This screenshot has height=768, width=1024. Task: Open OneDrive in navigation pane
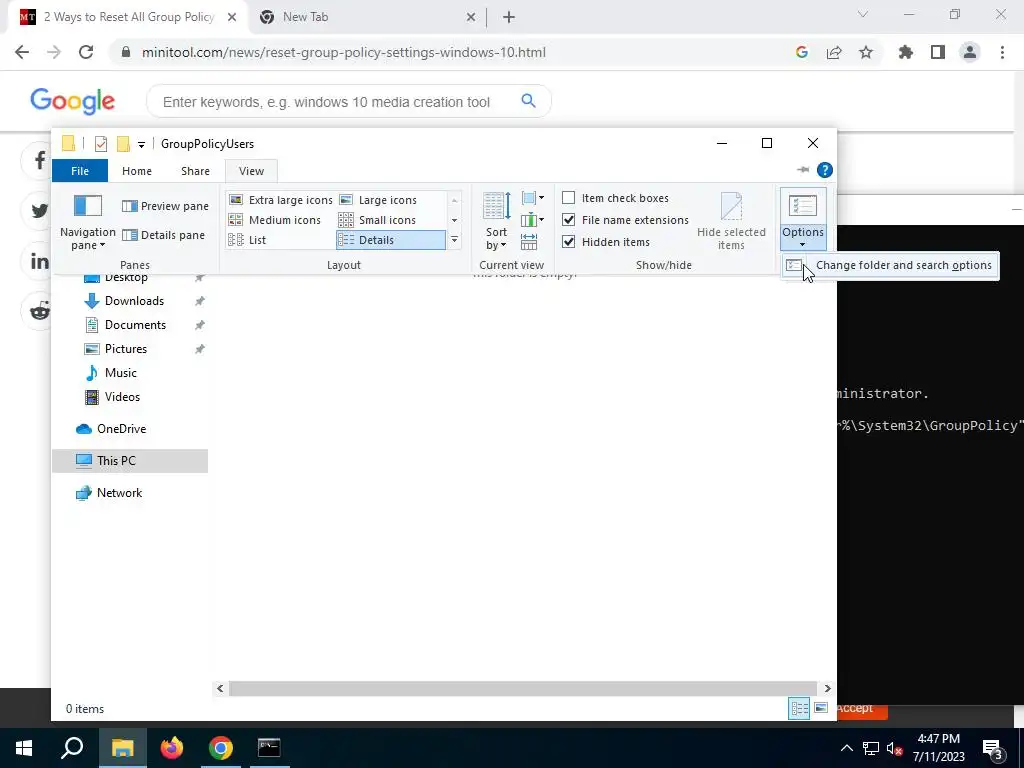coord(121,429)
